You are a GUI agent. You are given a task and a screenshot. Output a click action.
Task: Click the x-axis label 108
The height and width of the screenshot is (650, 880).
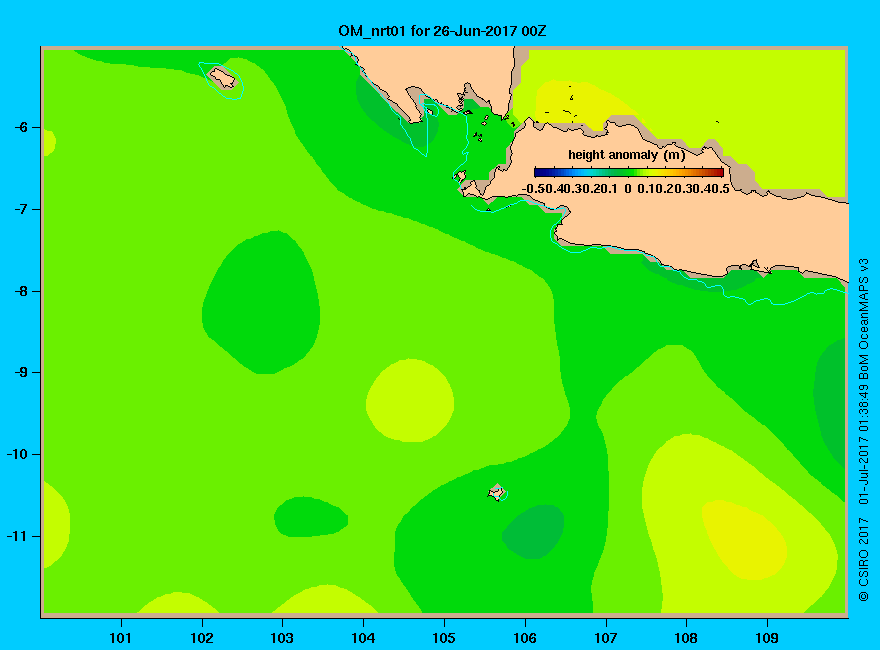point(686,638)
